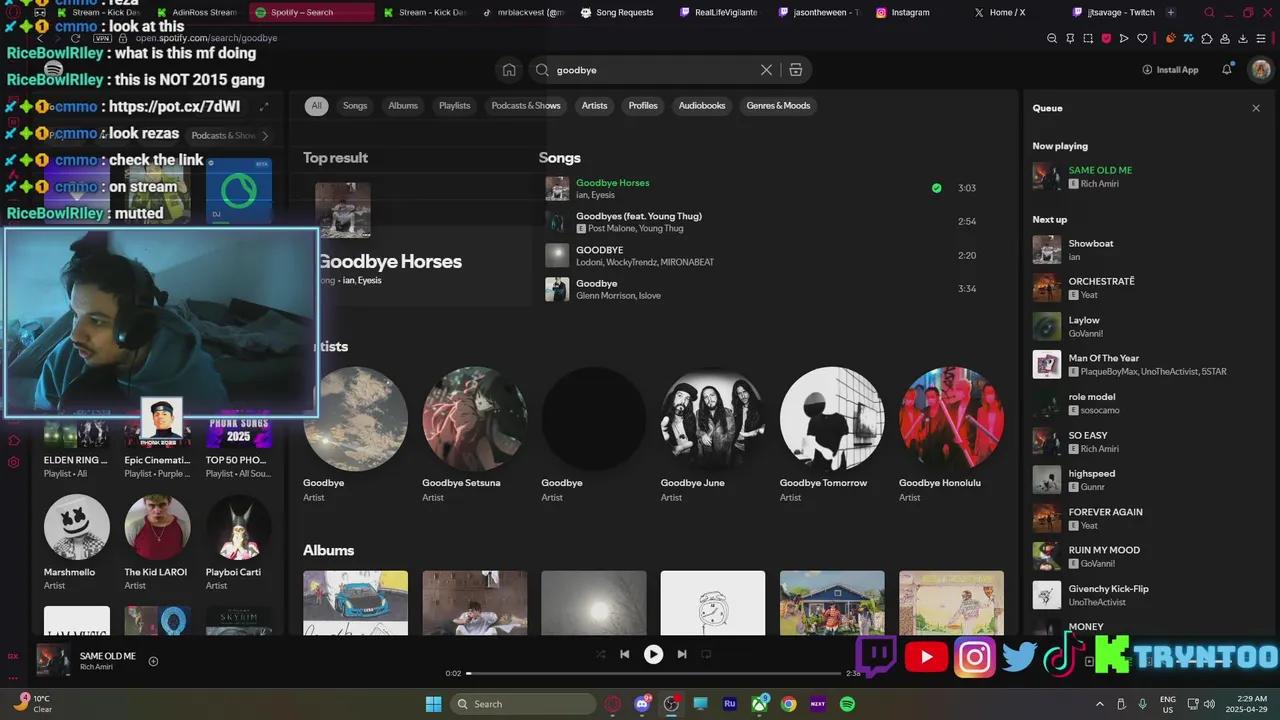
Task: Open the Browse icon beside the search bar
Action: tap(796, 70)
